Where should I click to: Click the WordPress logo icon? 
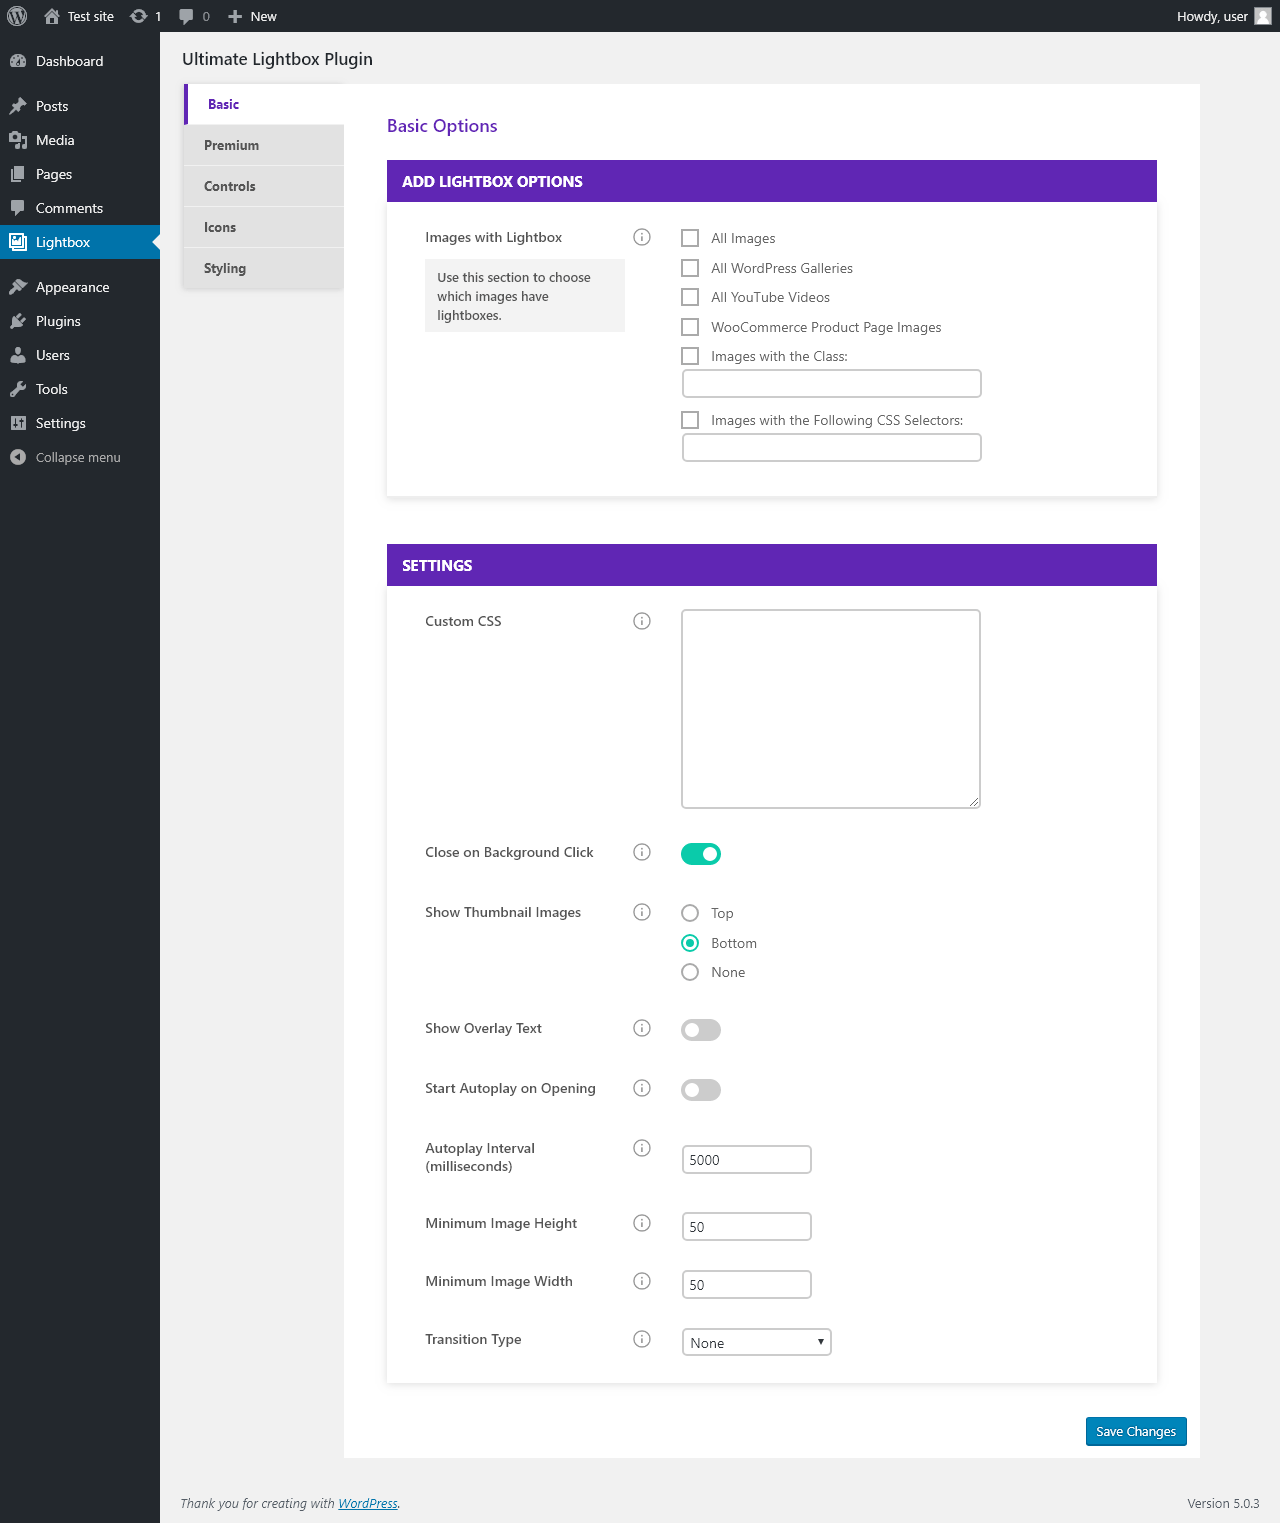tap(17, 16)
